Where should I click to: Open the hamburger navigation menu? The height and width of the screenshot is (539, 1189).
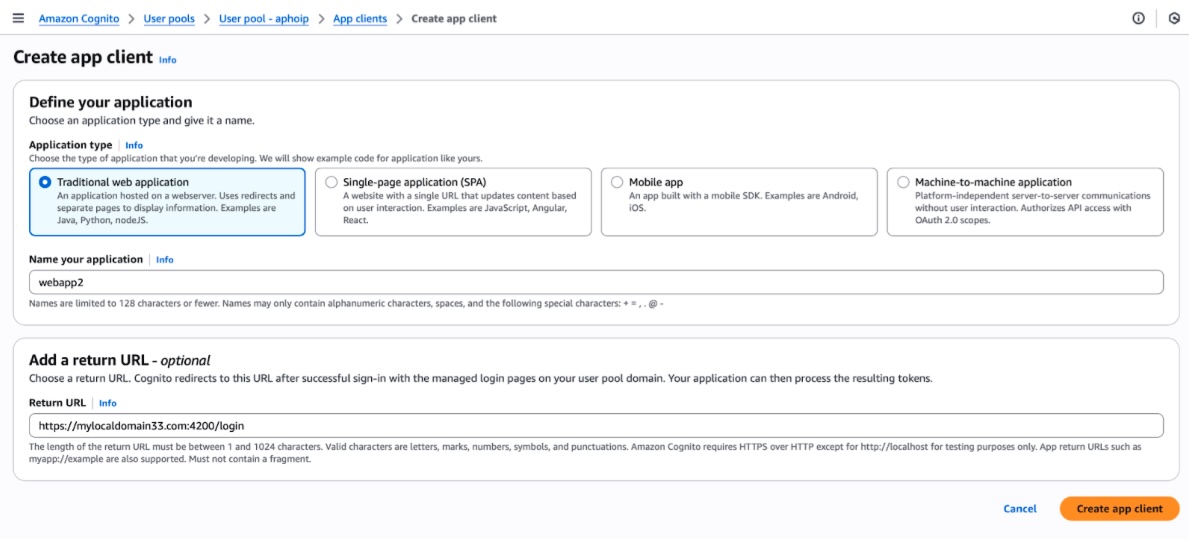[18, 18]
